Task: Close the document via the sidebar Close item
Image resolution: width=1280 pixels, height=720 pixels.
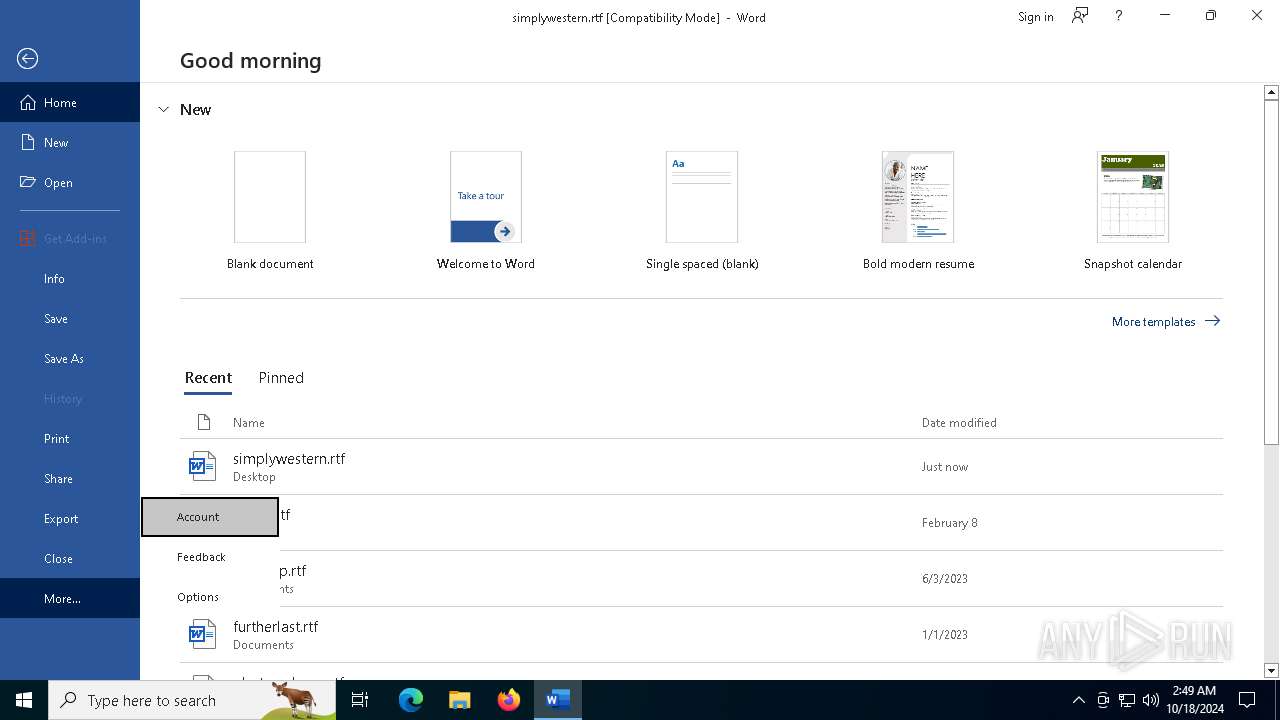Action: click(x=70, y=558)
